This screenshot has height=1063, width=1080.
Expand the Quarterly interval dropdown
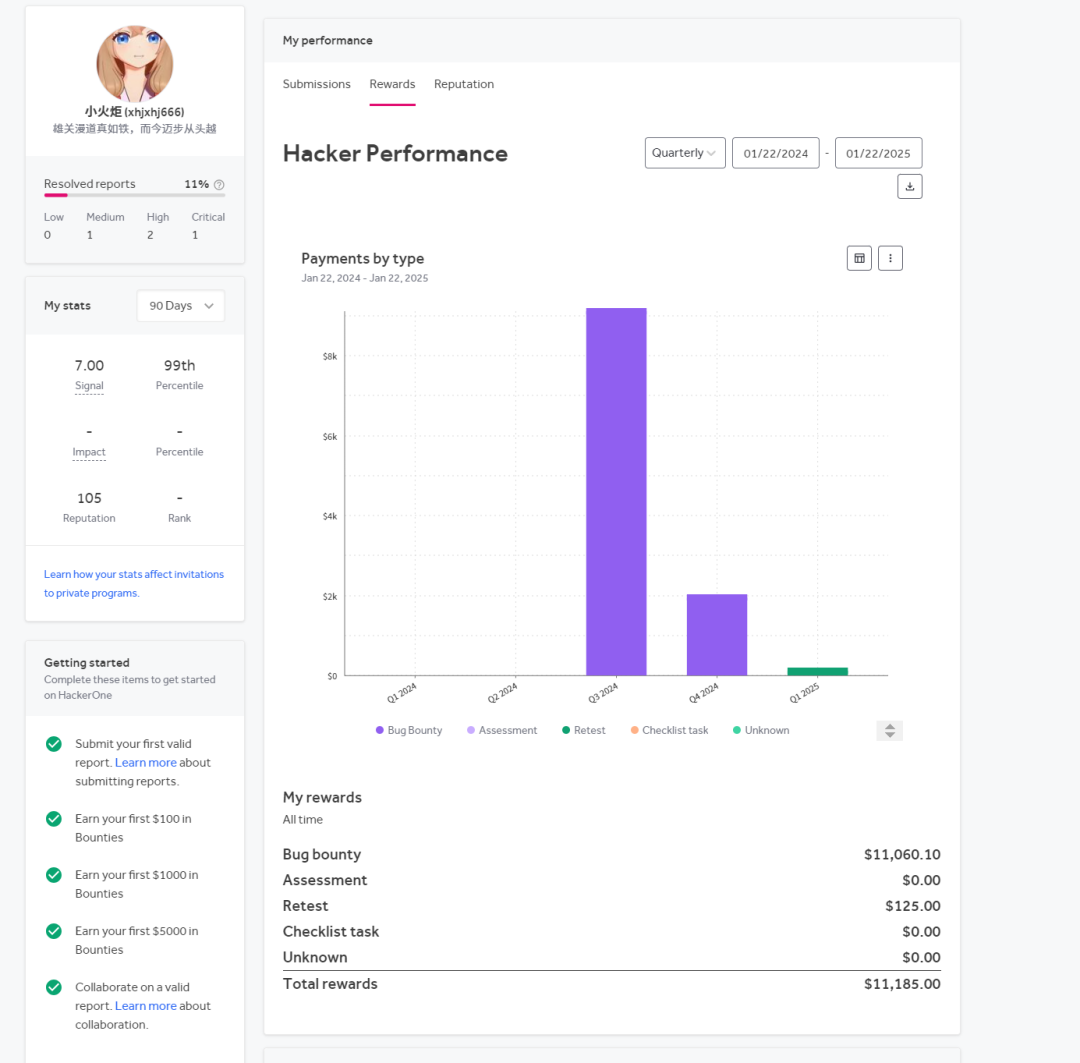click(x=685, y=153)
